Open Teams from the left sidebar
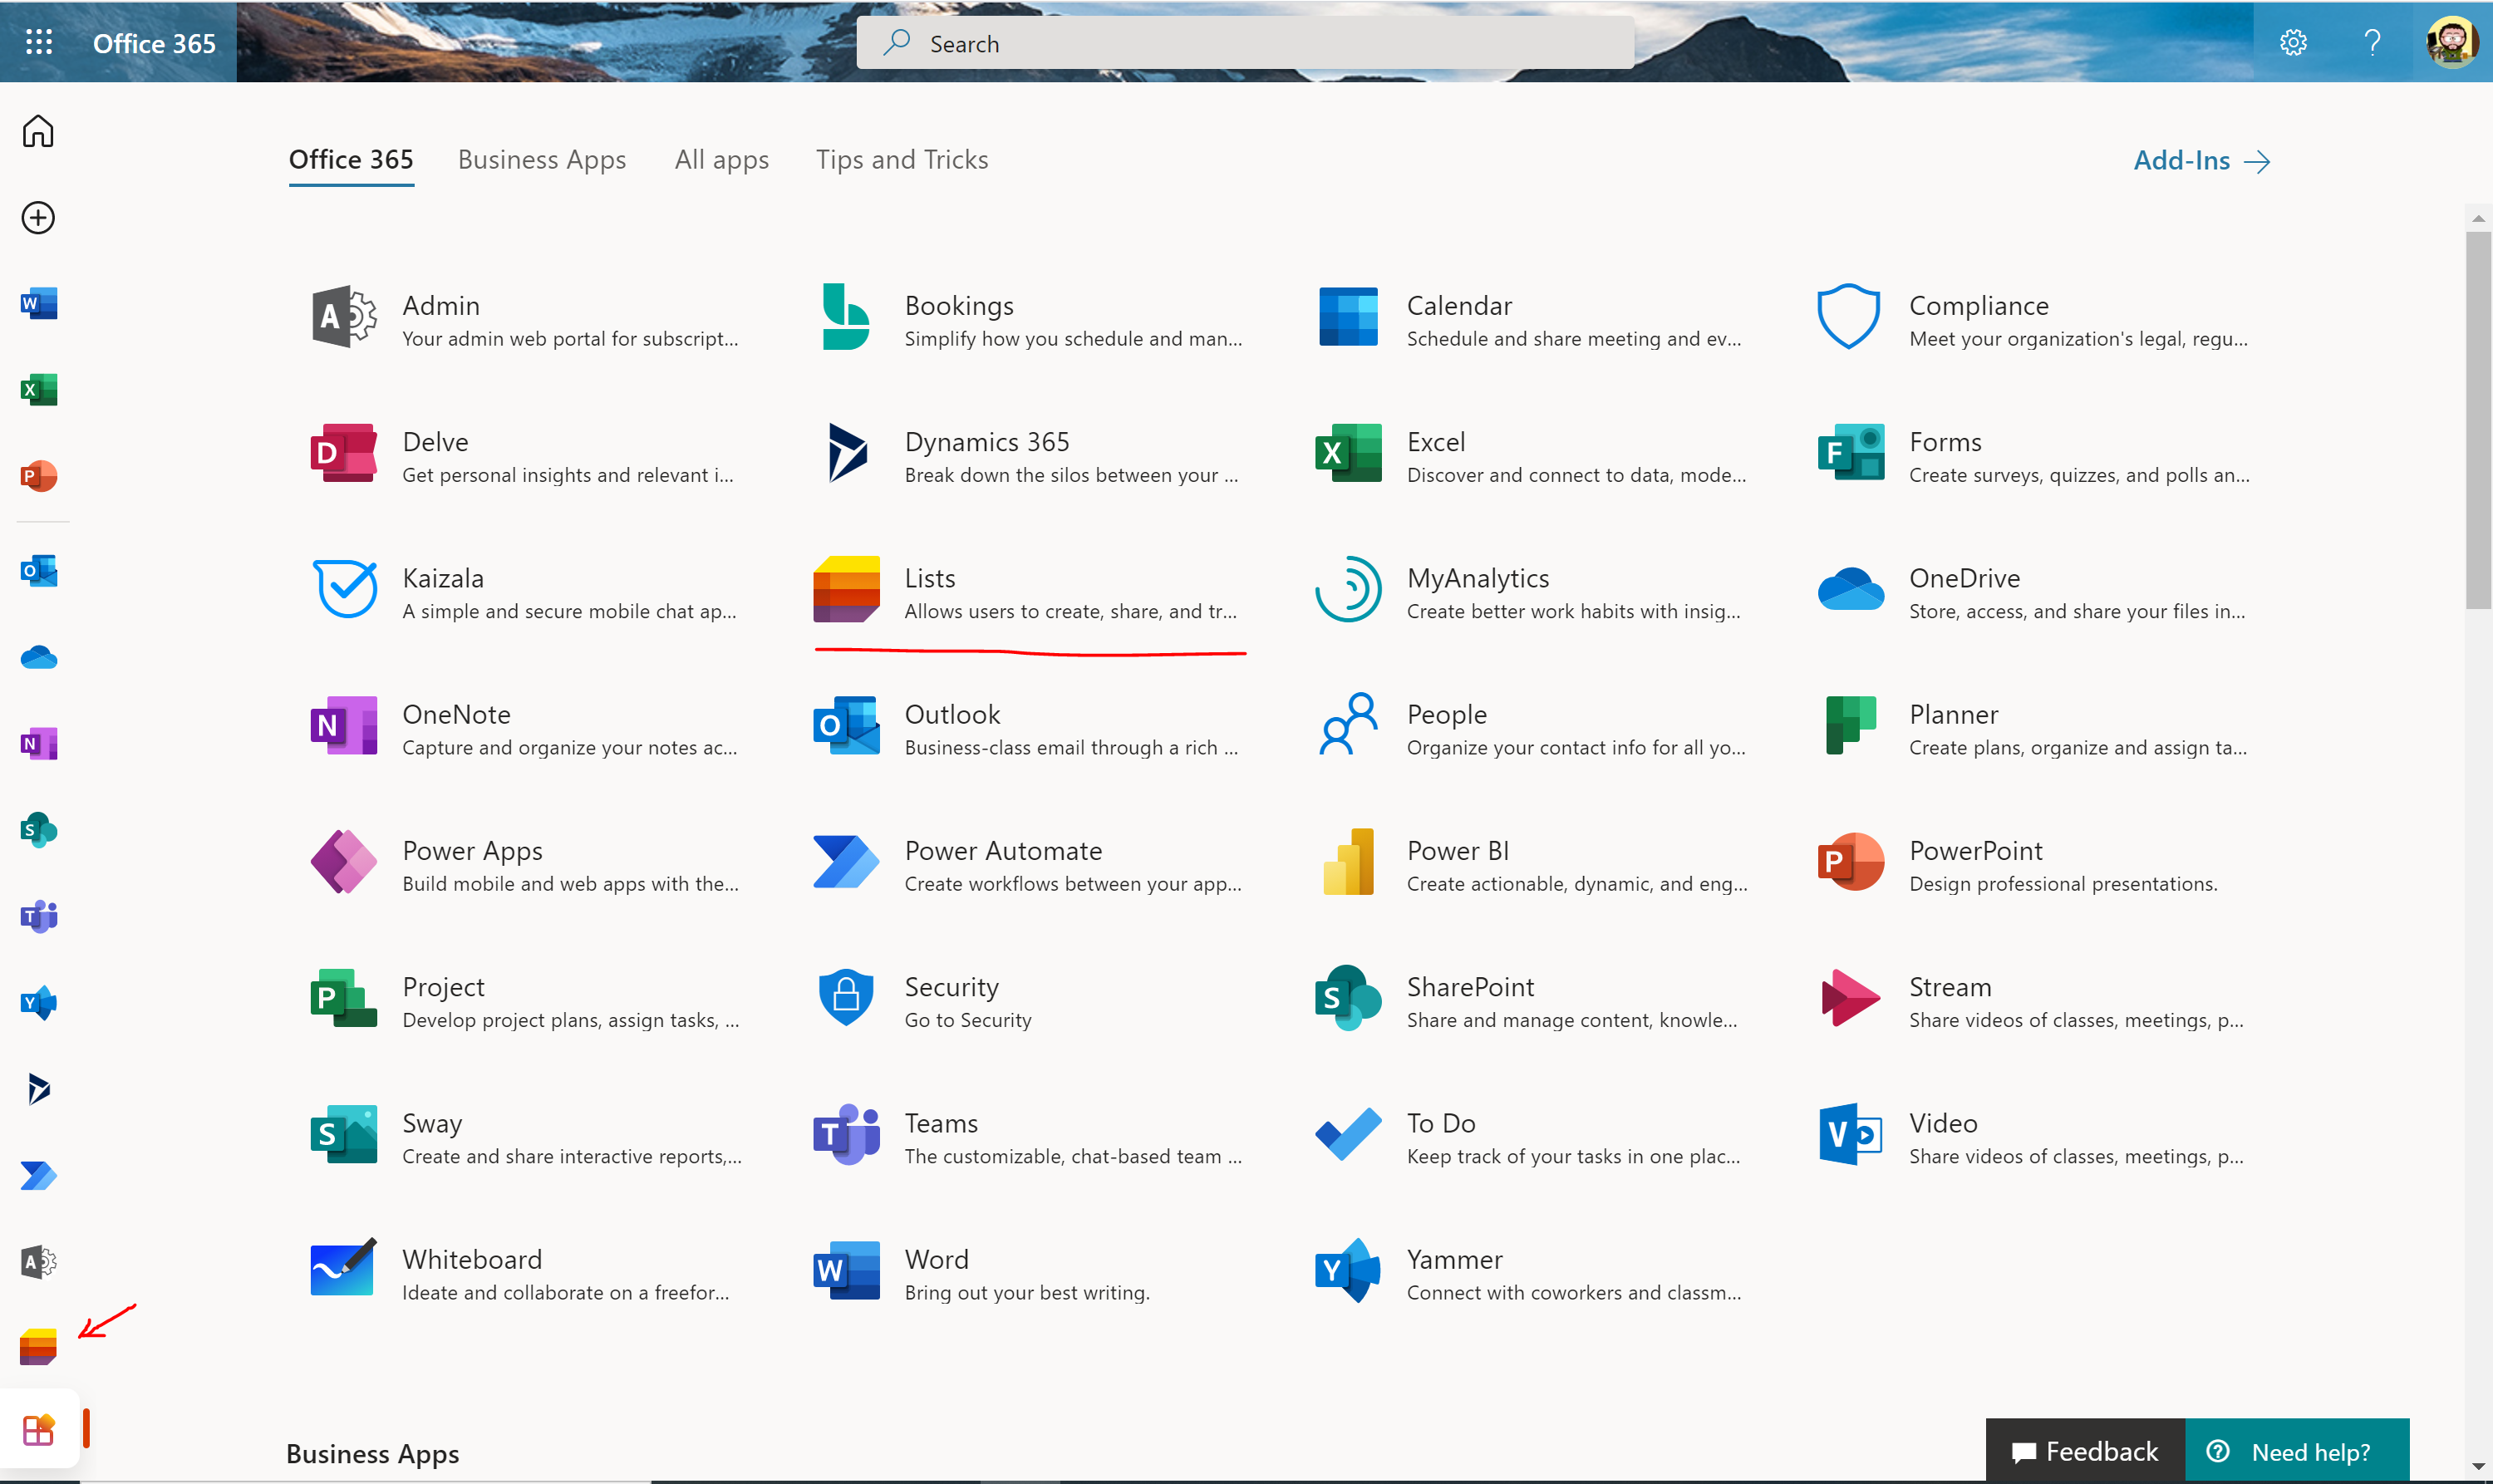Screen dimensions: 2493x1484 [x=38, y=917]
